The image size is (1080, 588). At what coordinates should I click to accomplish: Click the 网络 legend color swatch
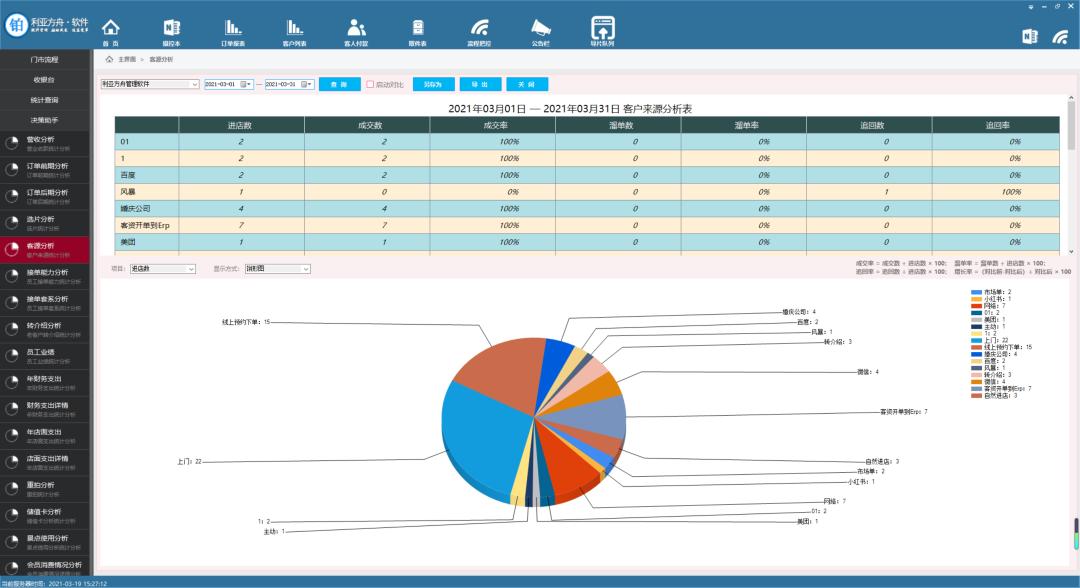pos(976,306)
